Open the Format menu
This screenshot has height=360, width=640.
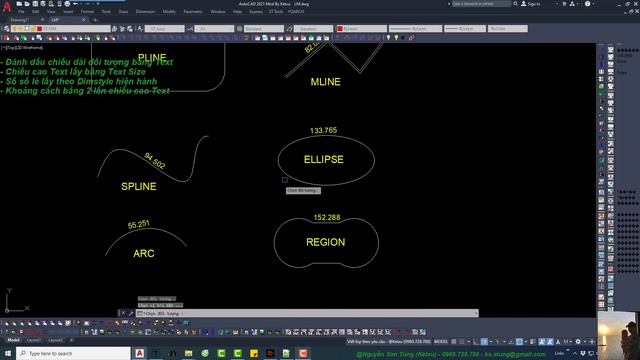87,12
